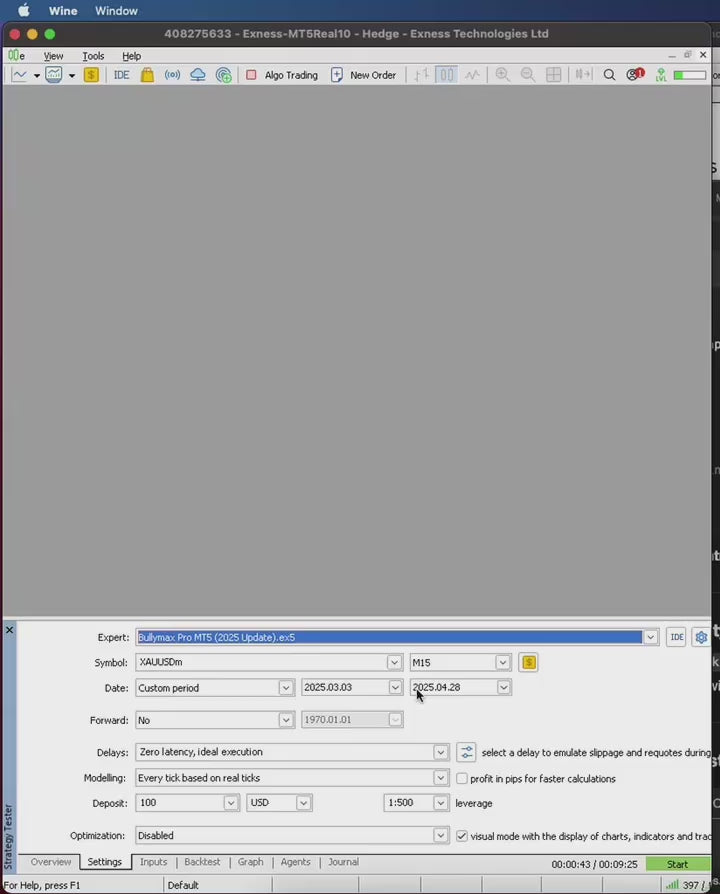The image size is (720, 894).
Task: Switch to the Inputs tab
Action: tap(153, 862)
